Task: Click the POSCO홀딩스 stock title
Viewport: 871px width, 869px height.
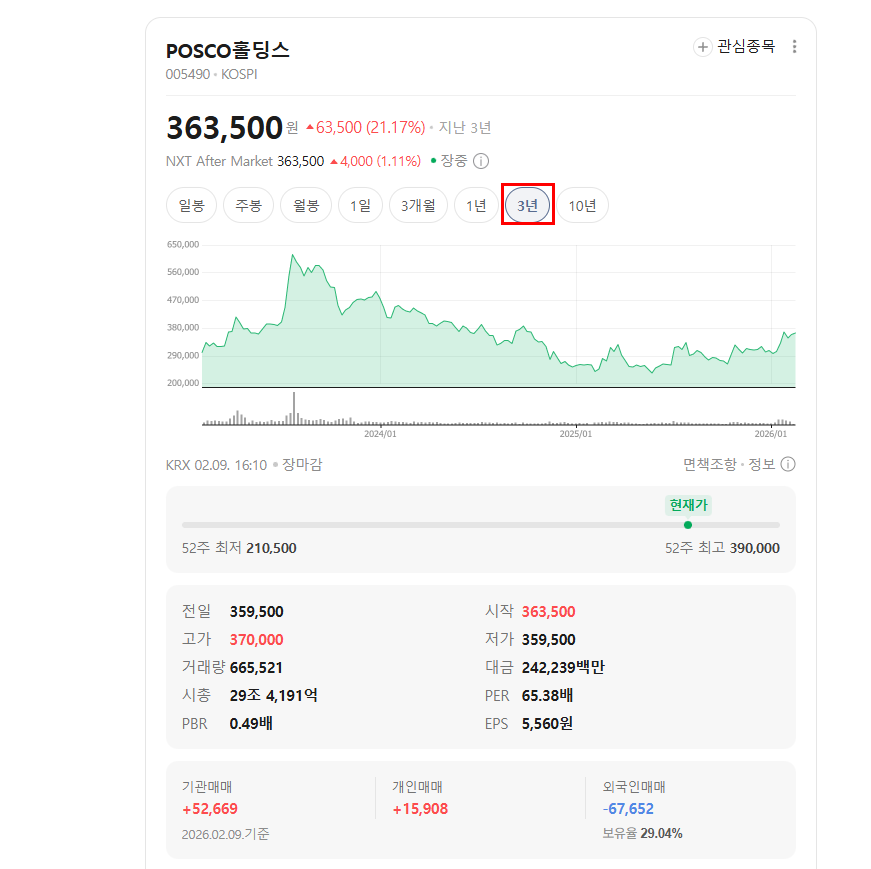Action: [228, 51]
